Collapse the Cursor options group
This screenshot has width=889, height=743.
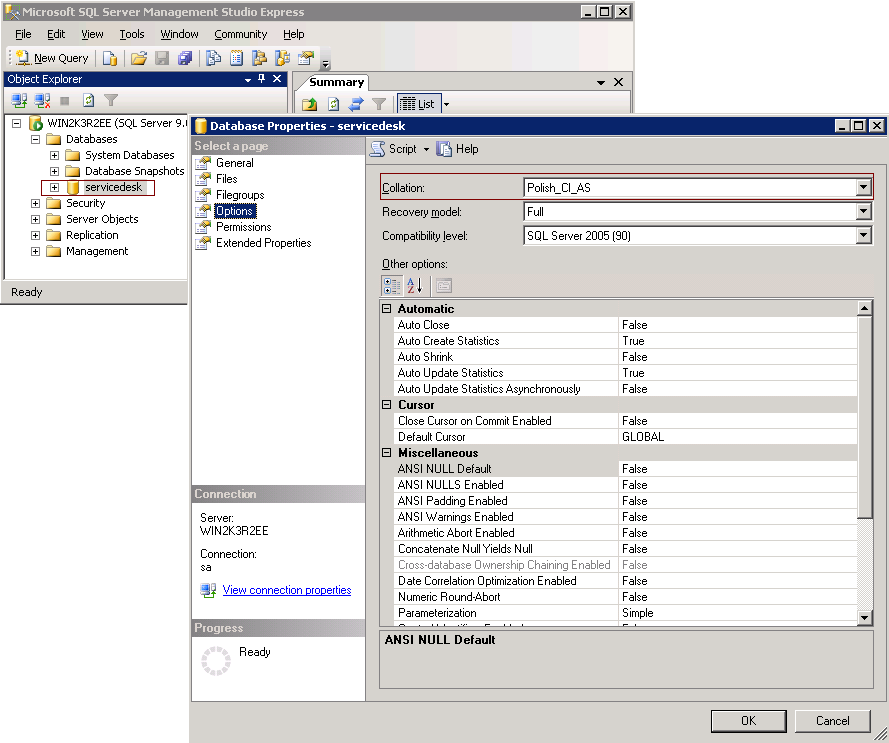click(x=387, y=404)
